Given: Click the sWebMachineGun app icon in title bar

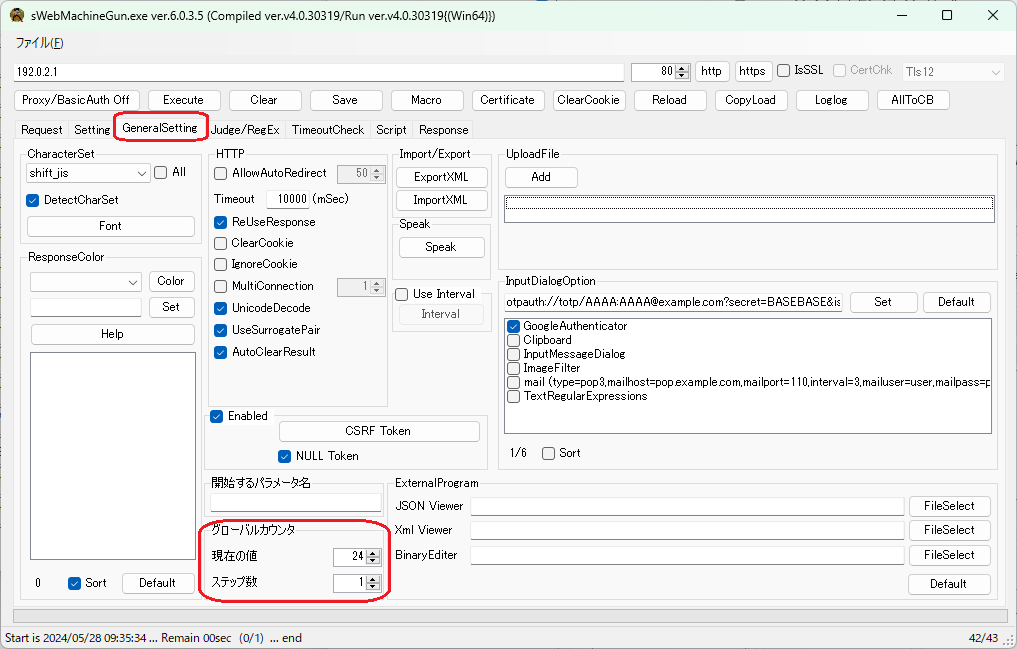Looking at the screenshot, I should [x=17, y=16].
